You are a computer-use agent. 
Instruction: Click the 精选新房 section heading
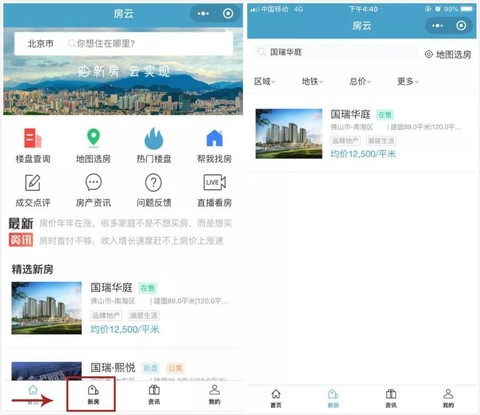pyautogui.click(x=32, y=269)
